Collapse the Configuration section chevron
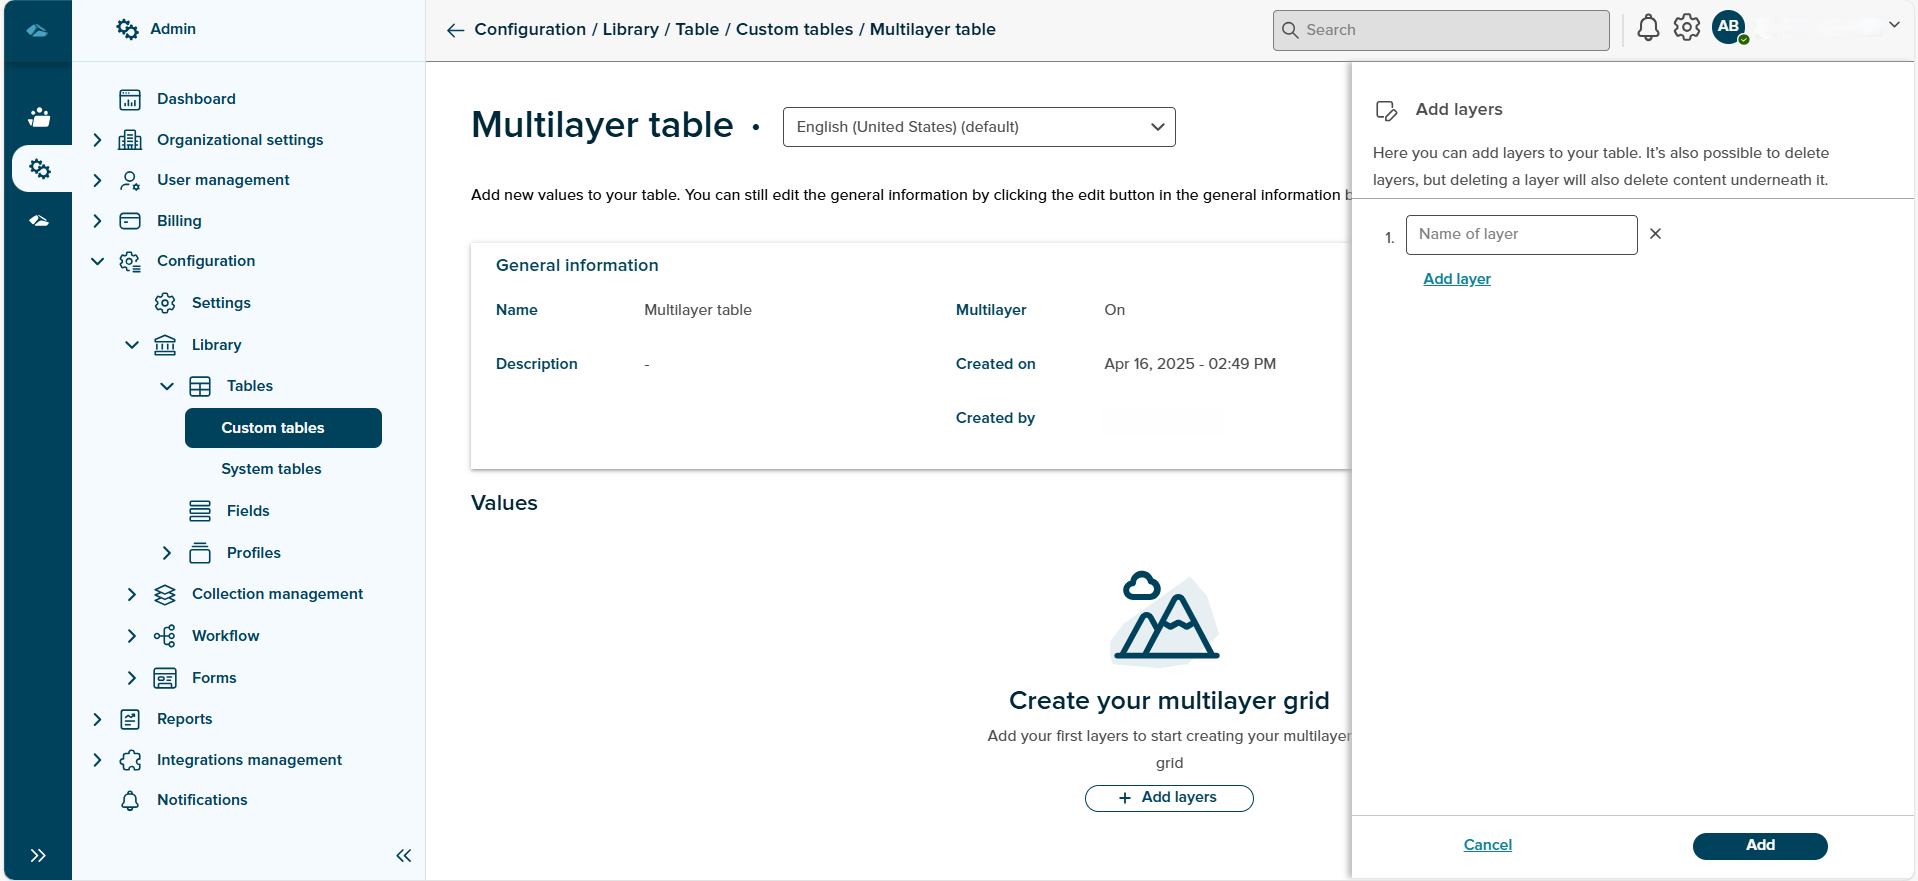Screen dimensions: 1918x881 [x=97, y=261]
